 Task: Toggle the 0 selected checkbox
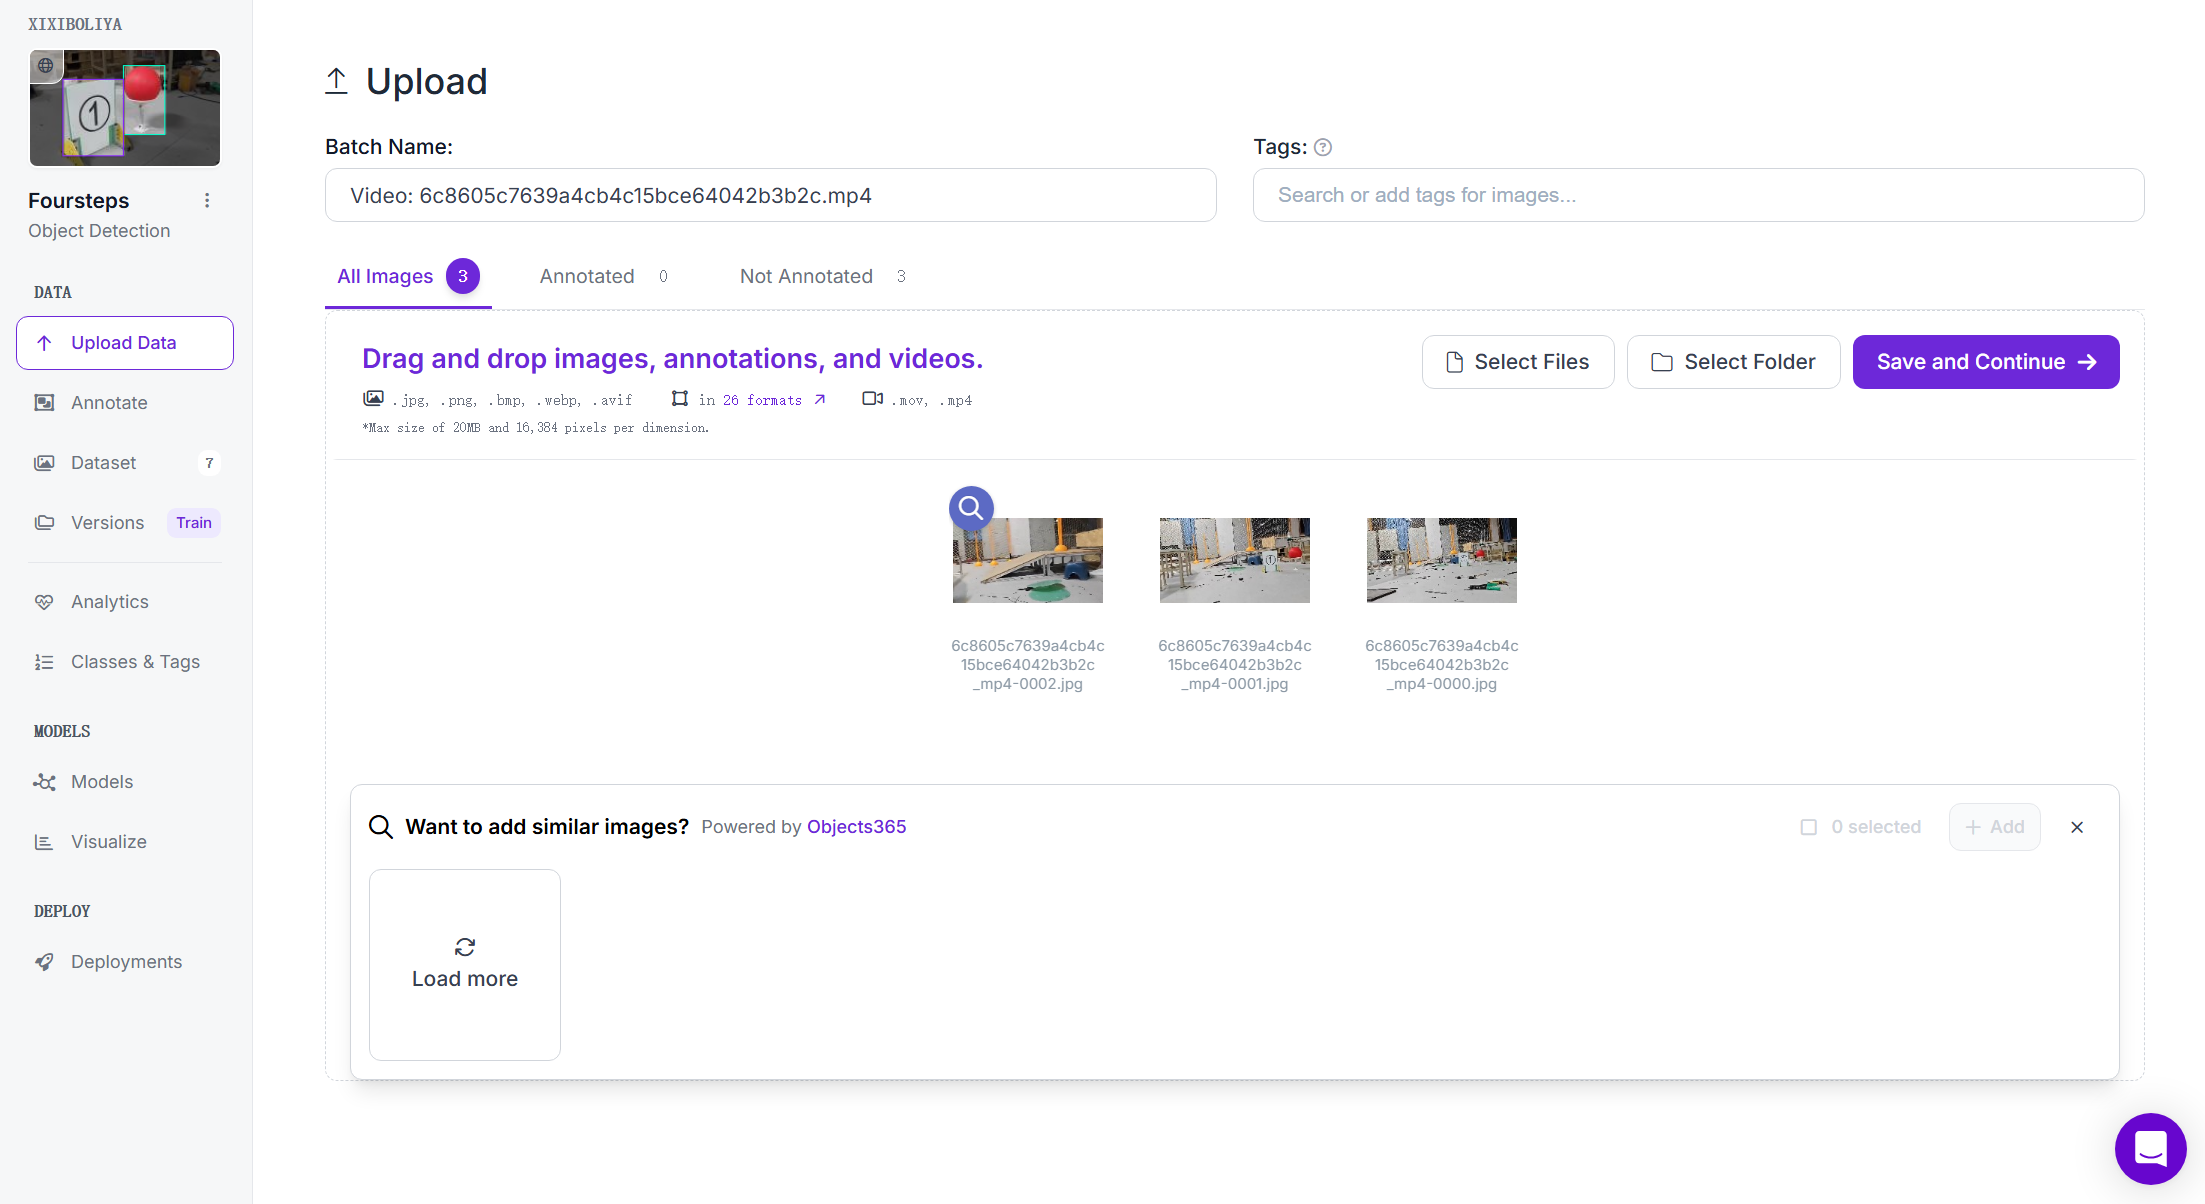(x=1808, y=827)
